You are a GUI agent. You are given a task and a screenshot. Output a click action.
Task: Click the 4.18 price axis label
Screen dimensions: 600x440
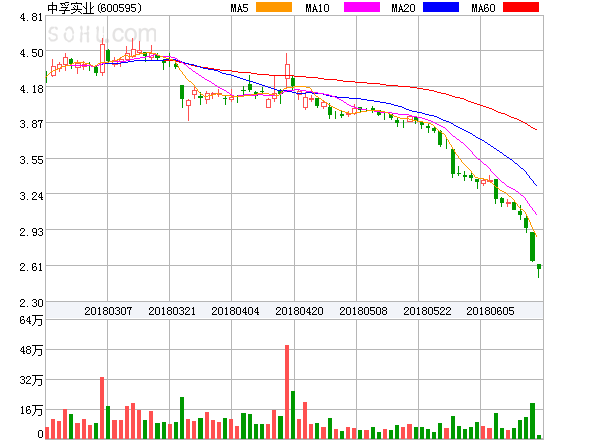(31, 89)
